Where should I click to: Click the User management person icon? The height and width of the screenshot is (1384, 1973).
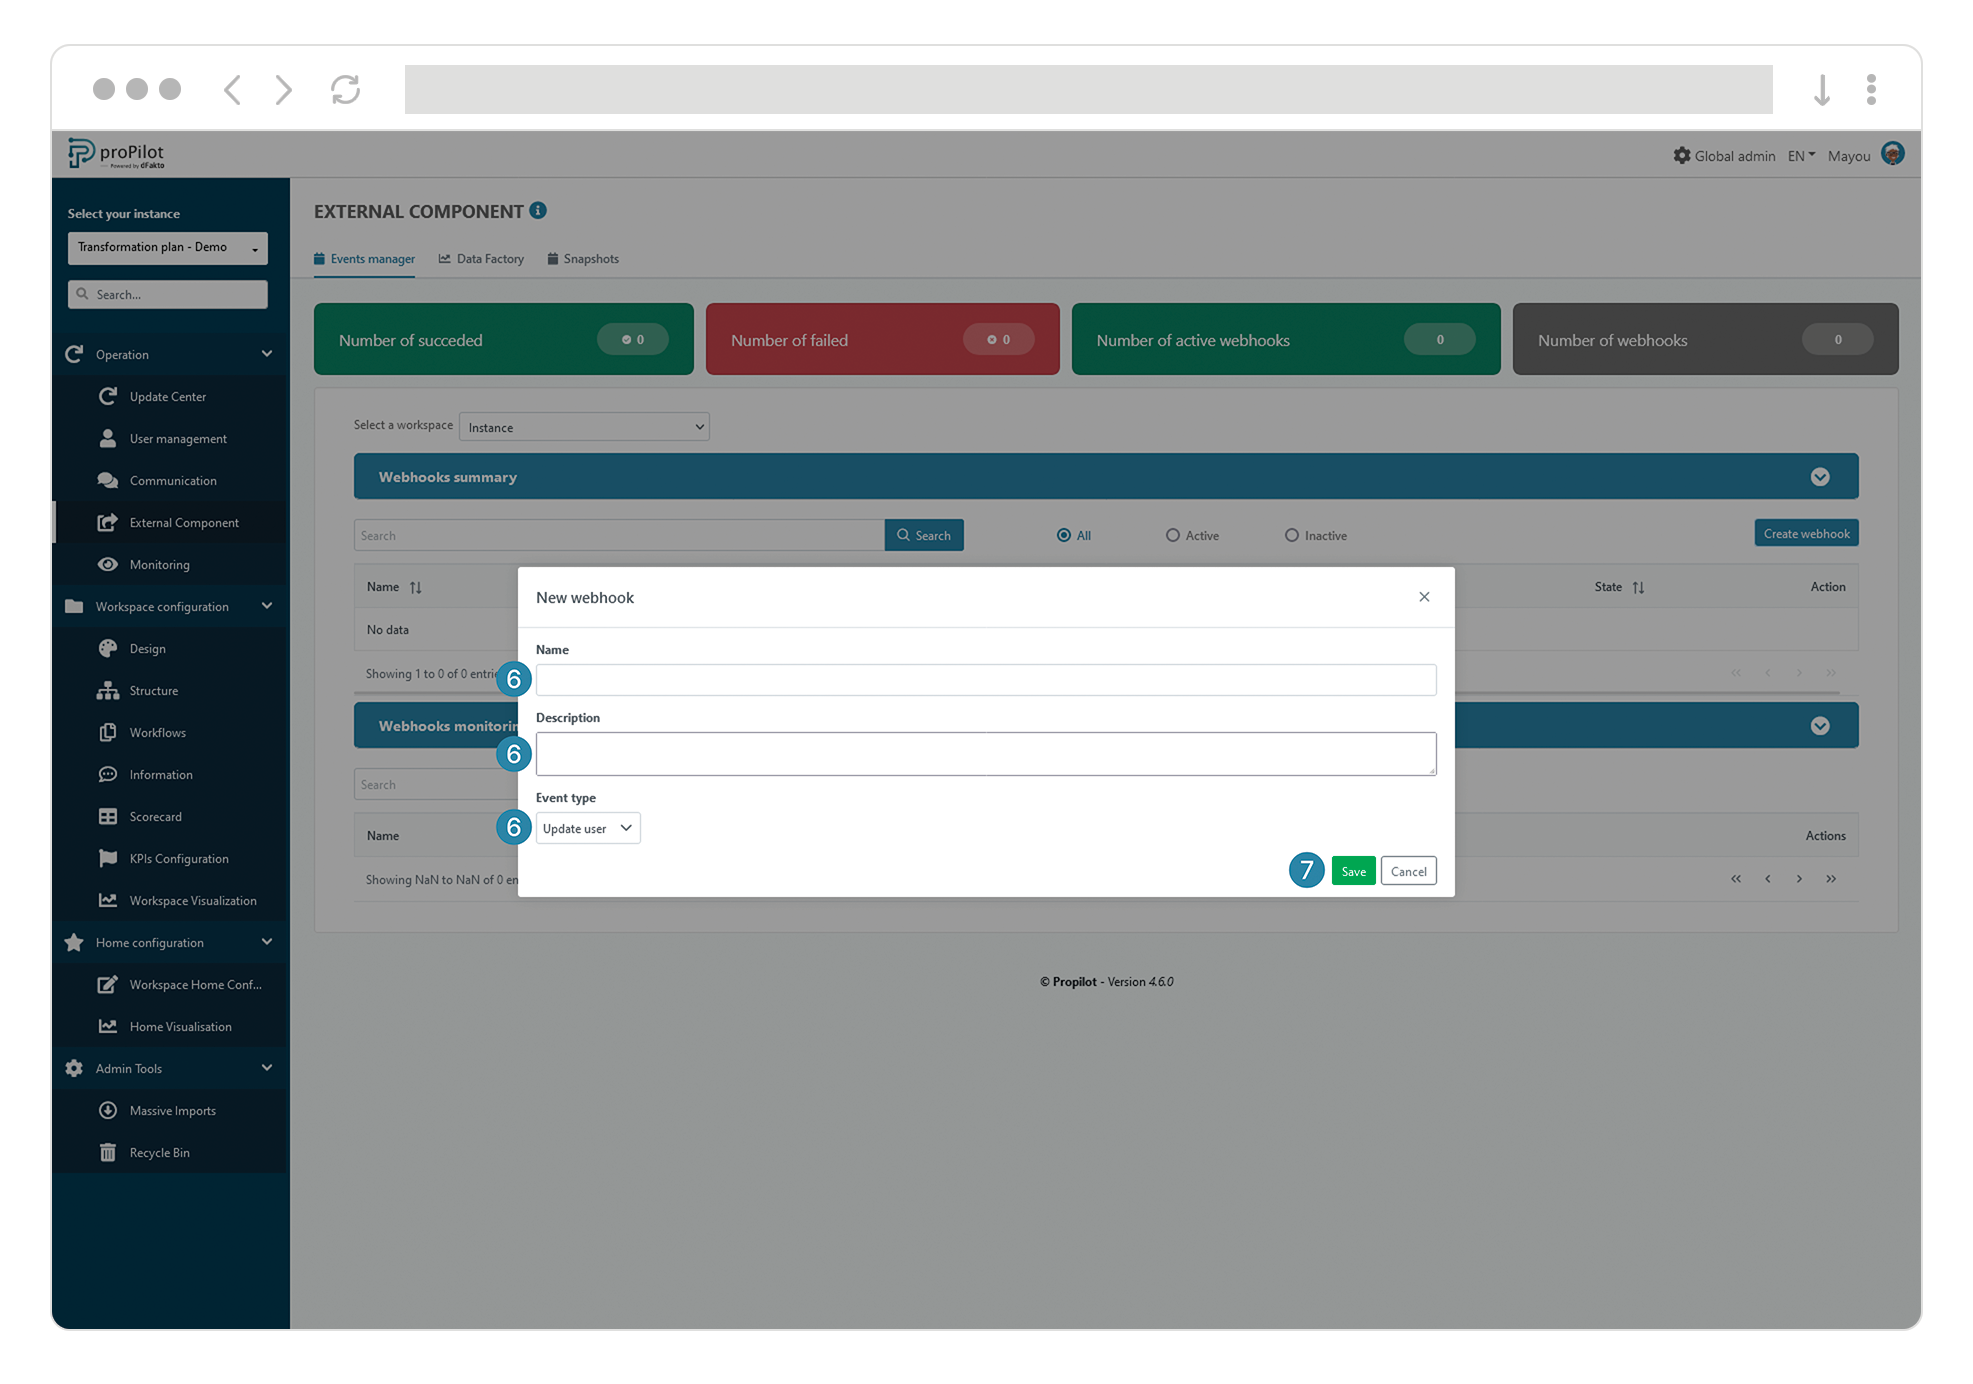(x=108, y=438)
